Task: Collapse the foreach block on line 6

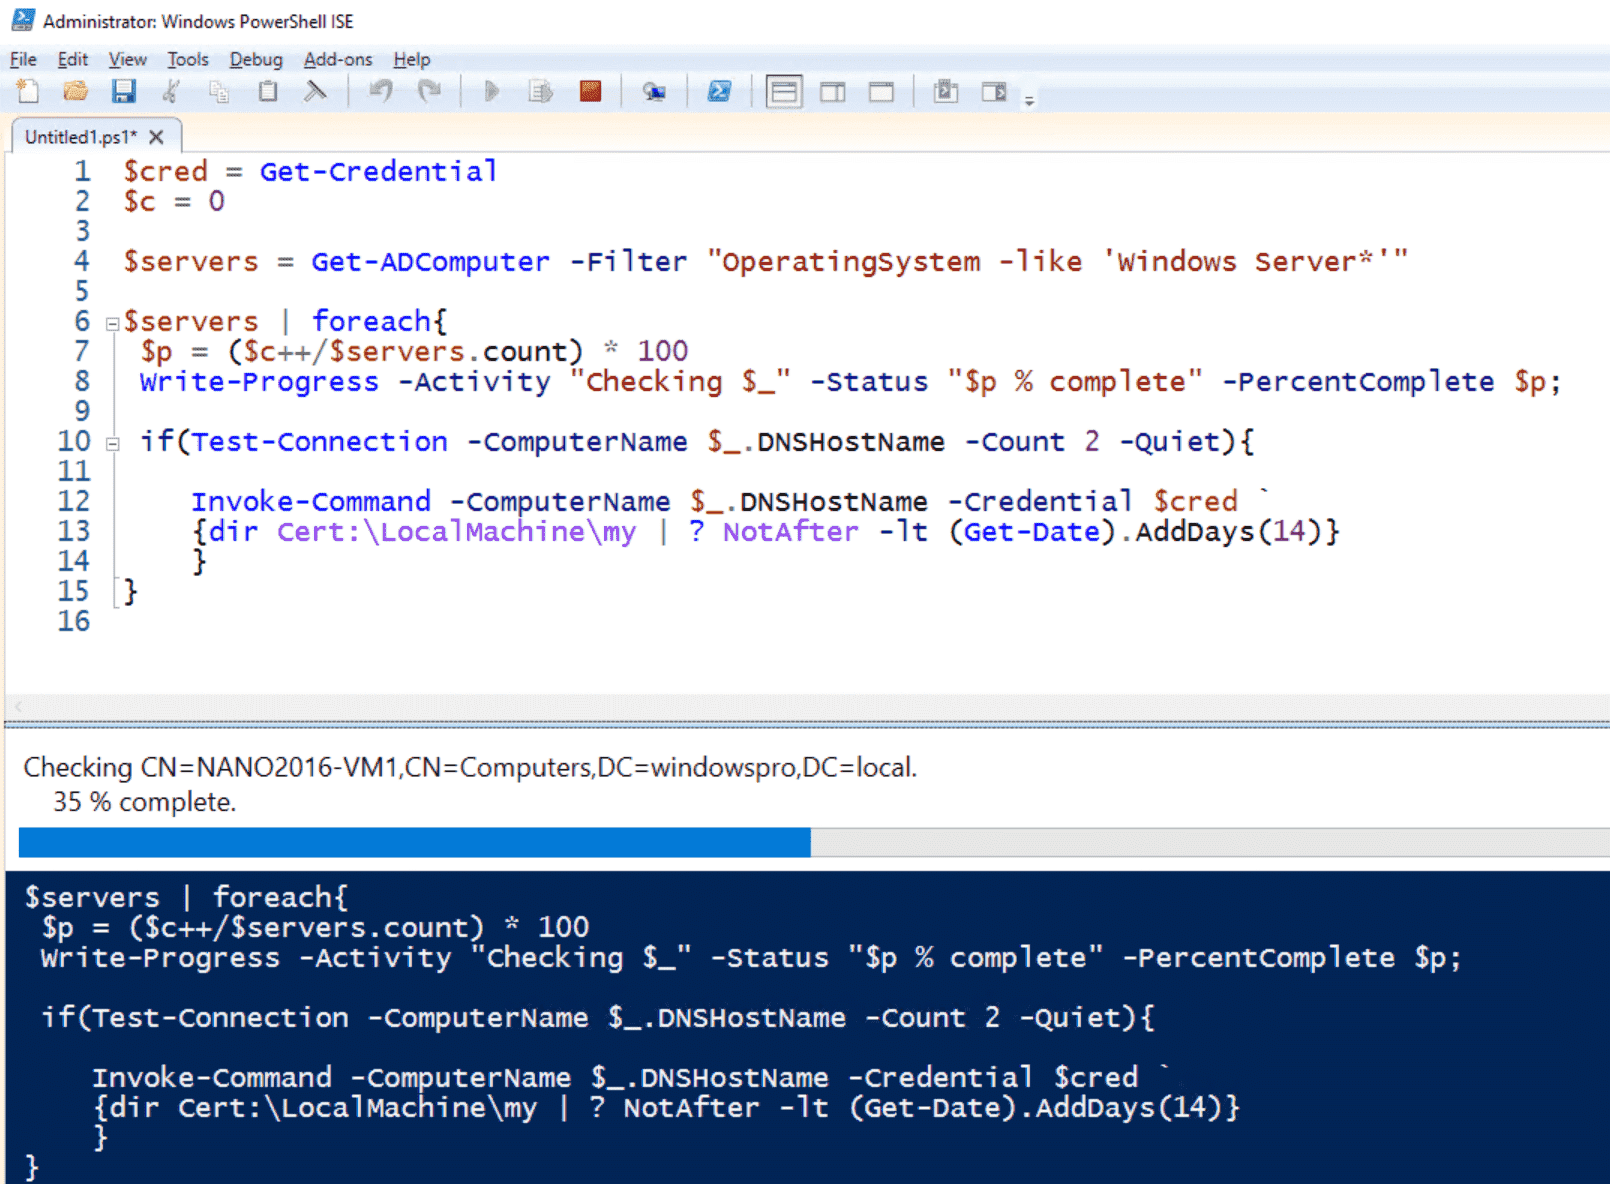Action: tap(110, 322)
